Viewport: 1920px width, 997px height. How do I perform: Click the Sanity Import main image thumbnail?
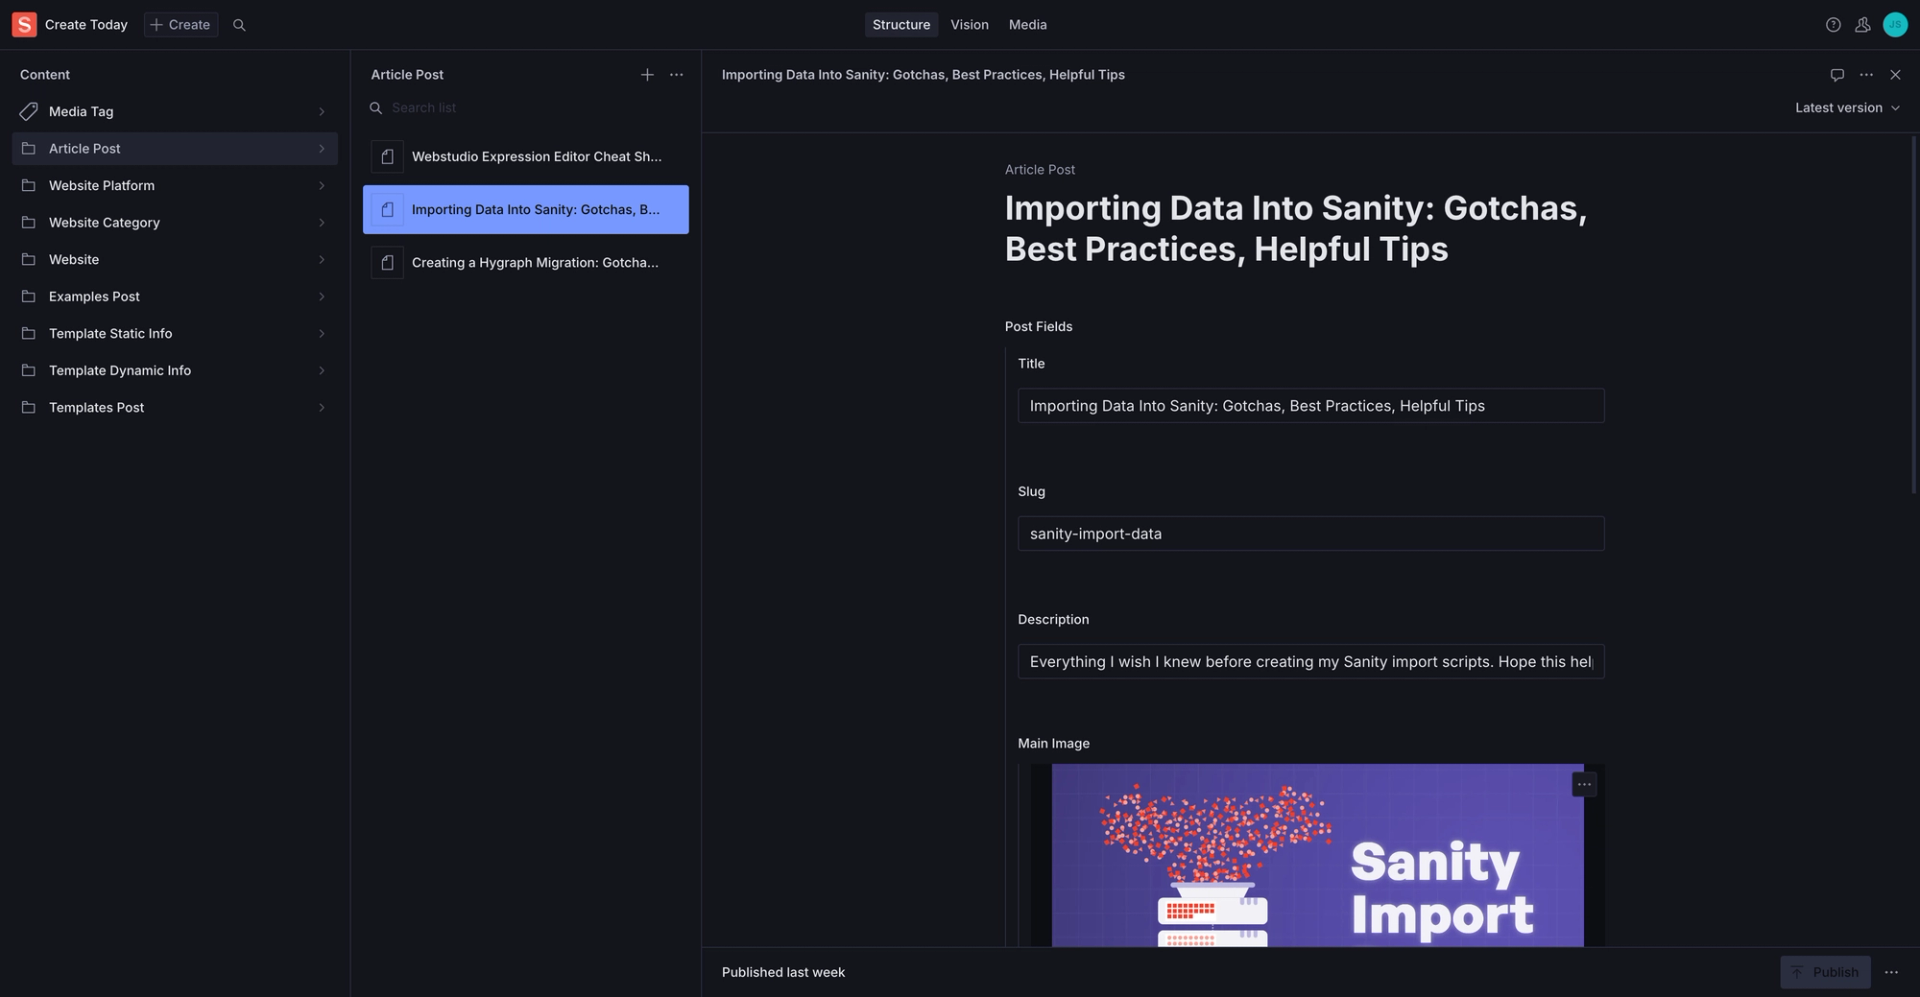(x=1317, y=855)
